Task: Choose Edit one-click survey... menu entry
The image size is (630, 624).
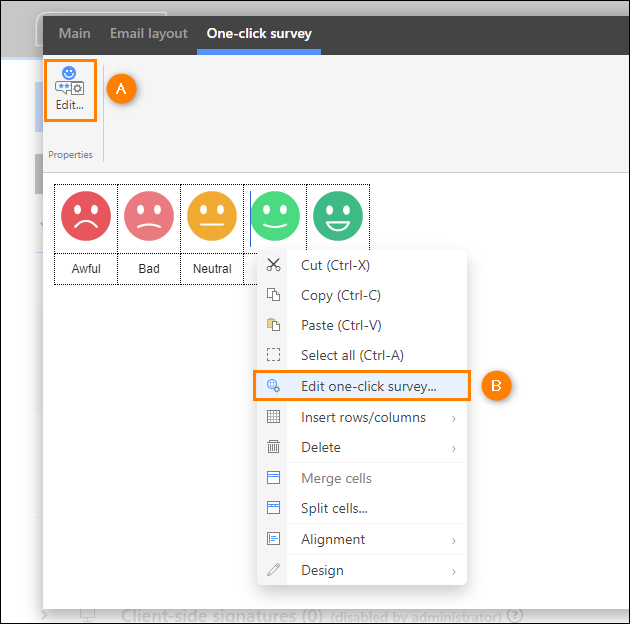Action: click(362, 386)
